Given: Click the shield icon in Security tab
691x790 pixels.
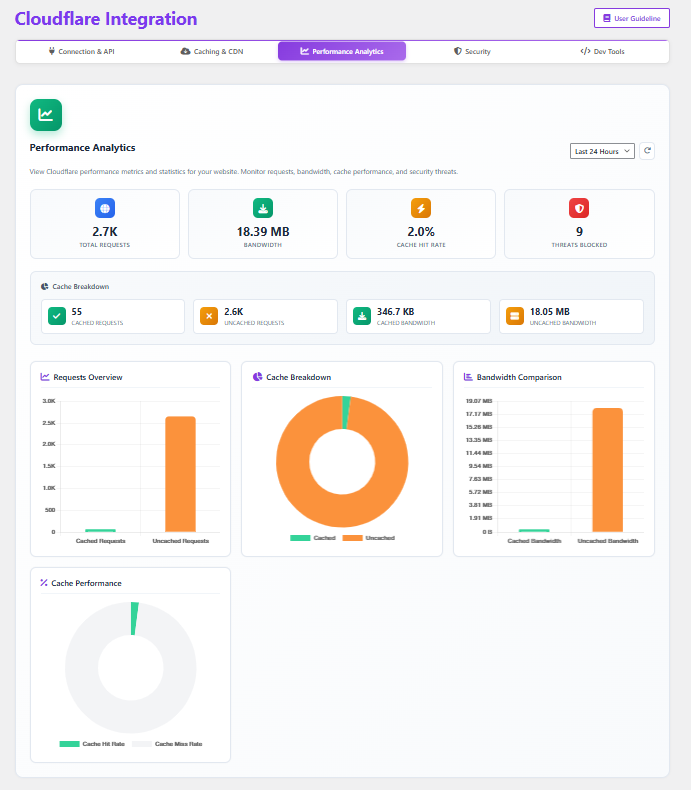Looking at the screenshot, I should (x=458, y=51).
